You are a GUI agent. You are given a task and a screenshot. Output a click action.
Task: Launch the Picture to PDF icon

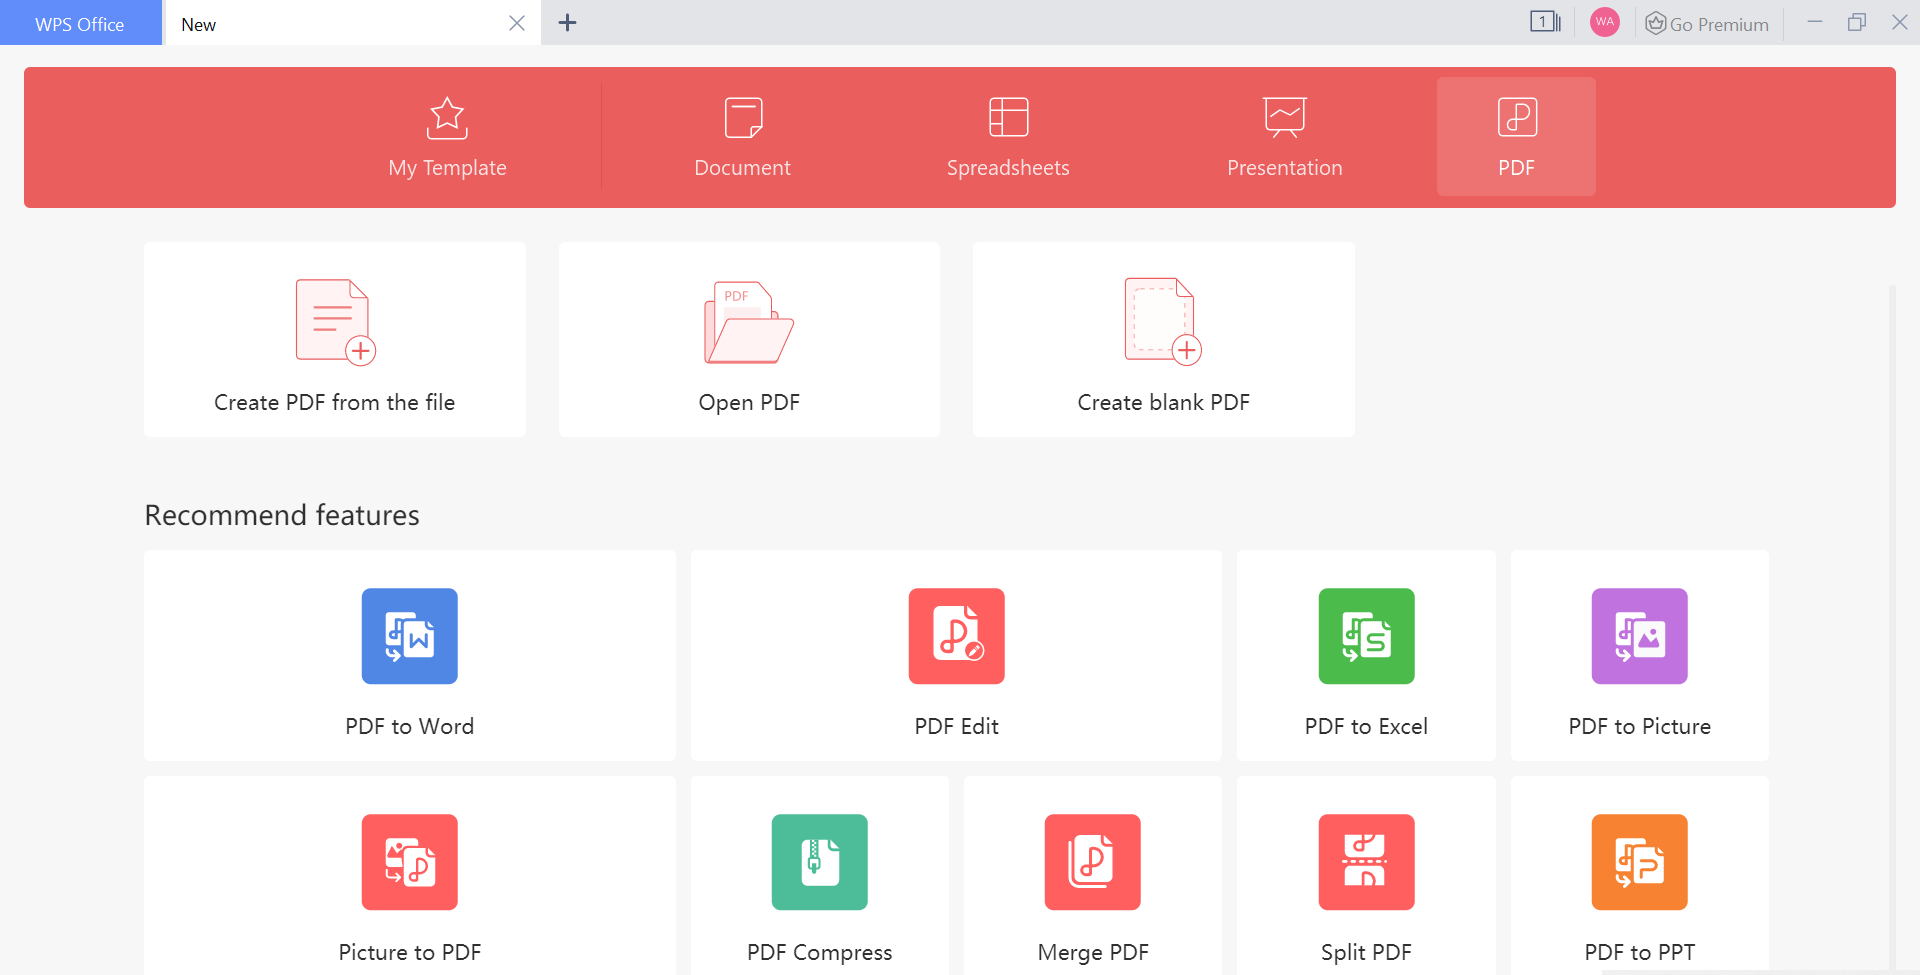click(x=410, y=862)
